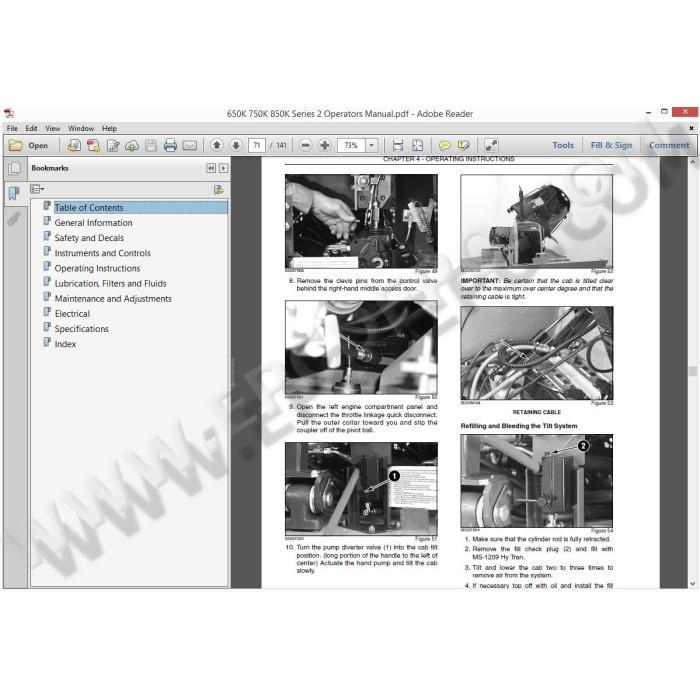Go to previous page arrow
Image resolution: width=700 pixels, height=700 pixels.
point(217,145)
